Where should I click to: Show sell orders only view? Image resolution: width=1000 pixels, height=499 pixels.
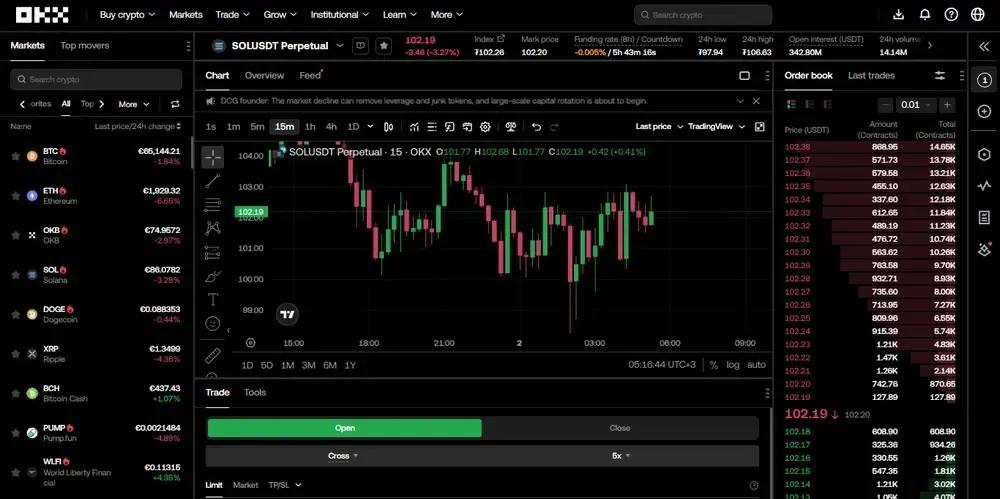828,104
